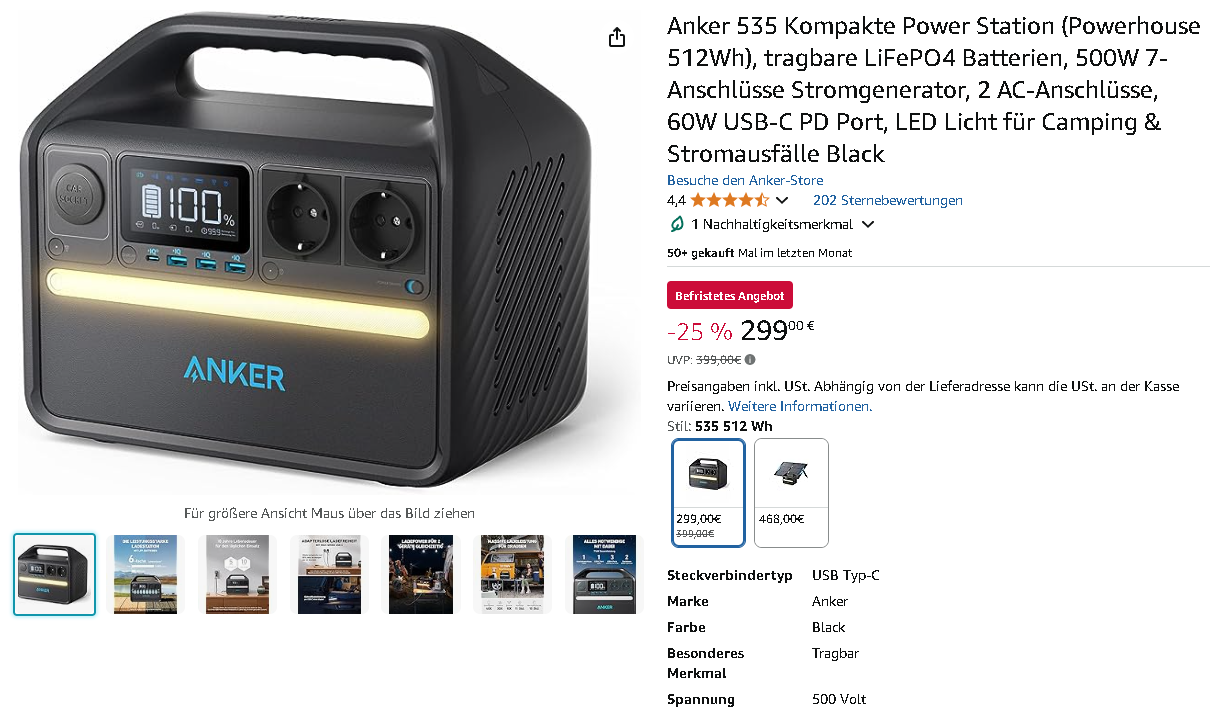Show the sixth thumbnail with camper van
The height and width of the screenshot is (710, 1216).
511,574
